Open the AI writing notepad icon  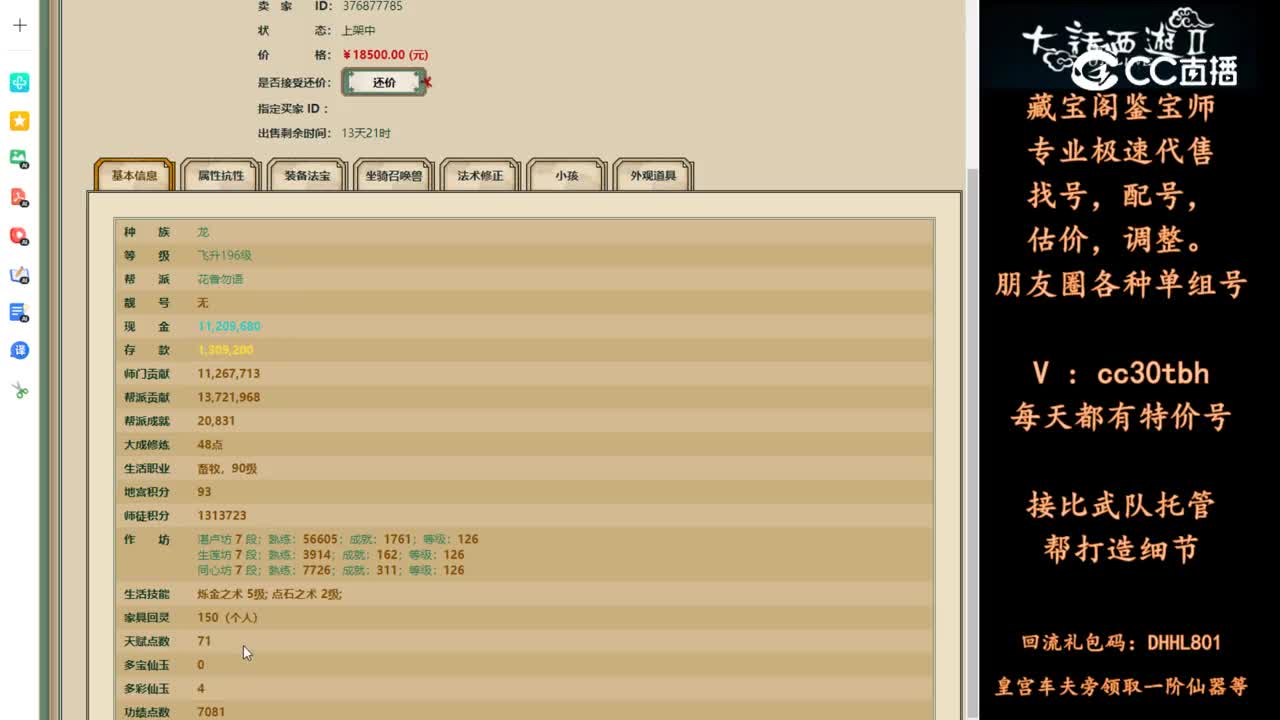pyautogui.click(x=19, y=275)
